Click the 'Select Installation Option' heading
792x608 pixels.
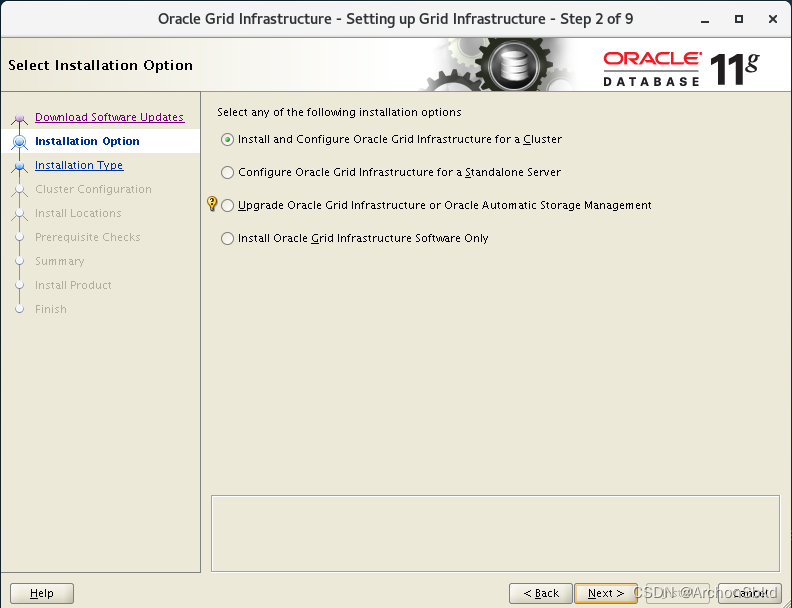point(101,66)
